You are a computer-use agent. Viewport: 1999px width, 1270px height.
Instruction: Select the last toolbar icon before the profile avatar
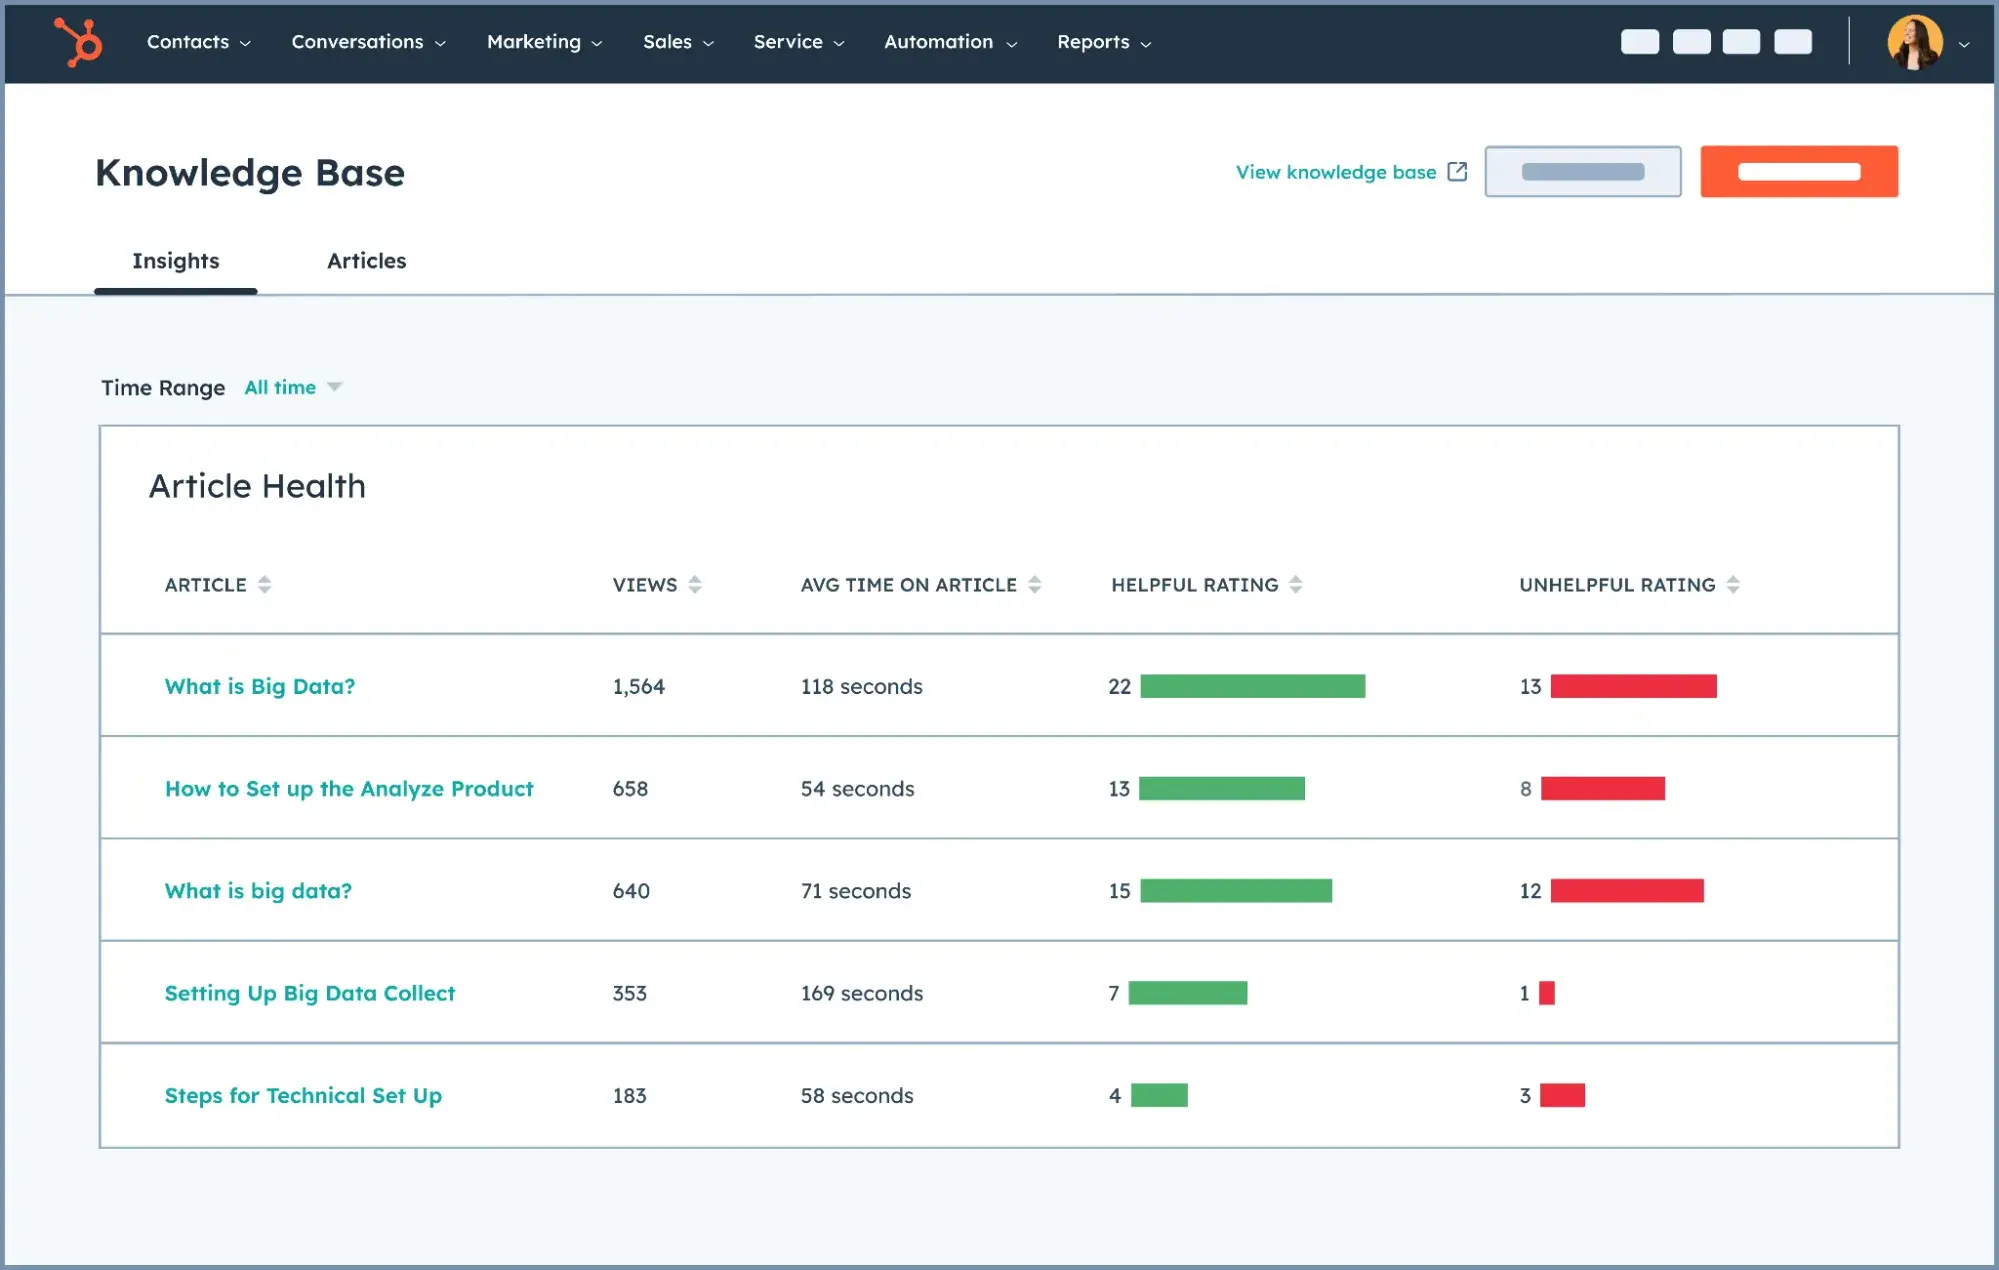tap(1793, 42)
